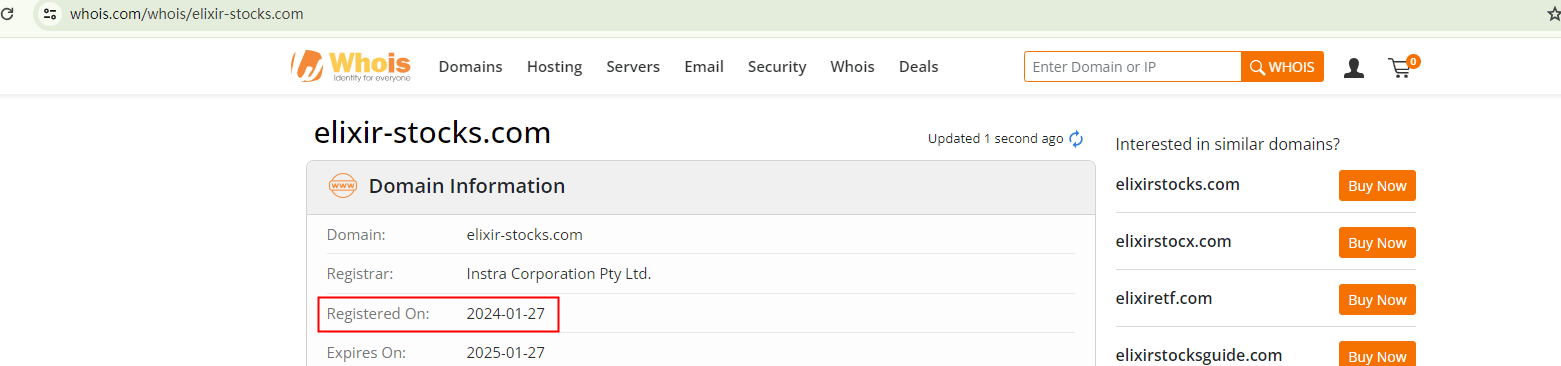The image size is (1561, 366).
Task: Open the user account icon
Action: 1354,68
